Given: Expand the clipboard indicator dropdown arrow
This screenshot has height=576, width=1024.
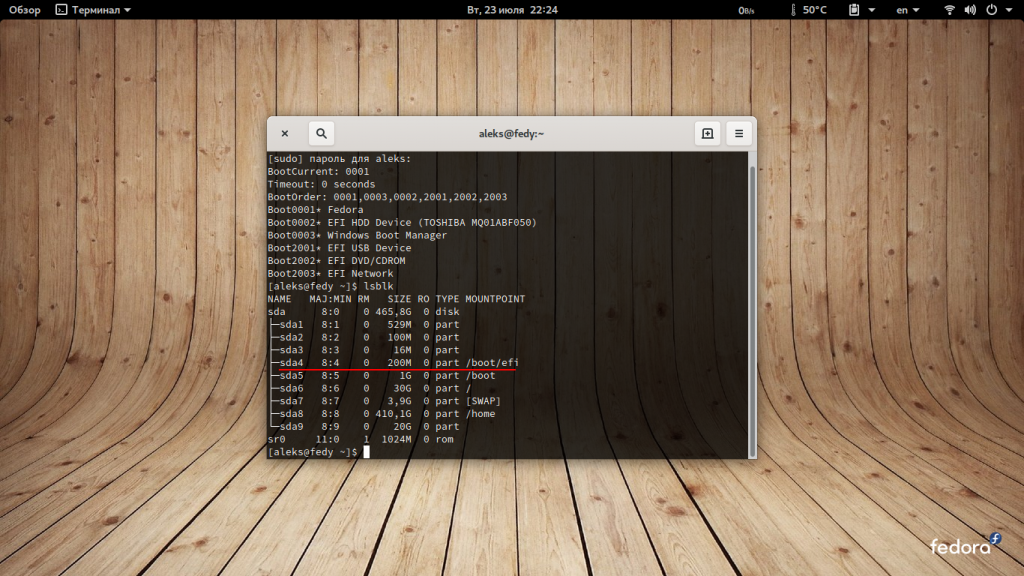Looking at the screenshot, I should [x=871, y=10].
